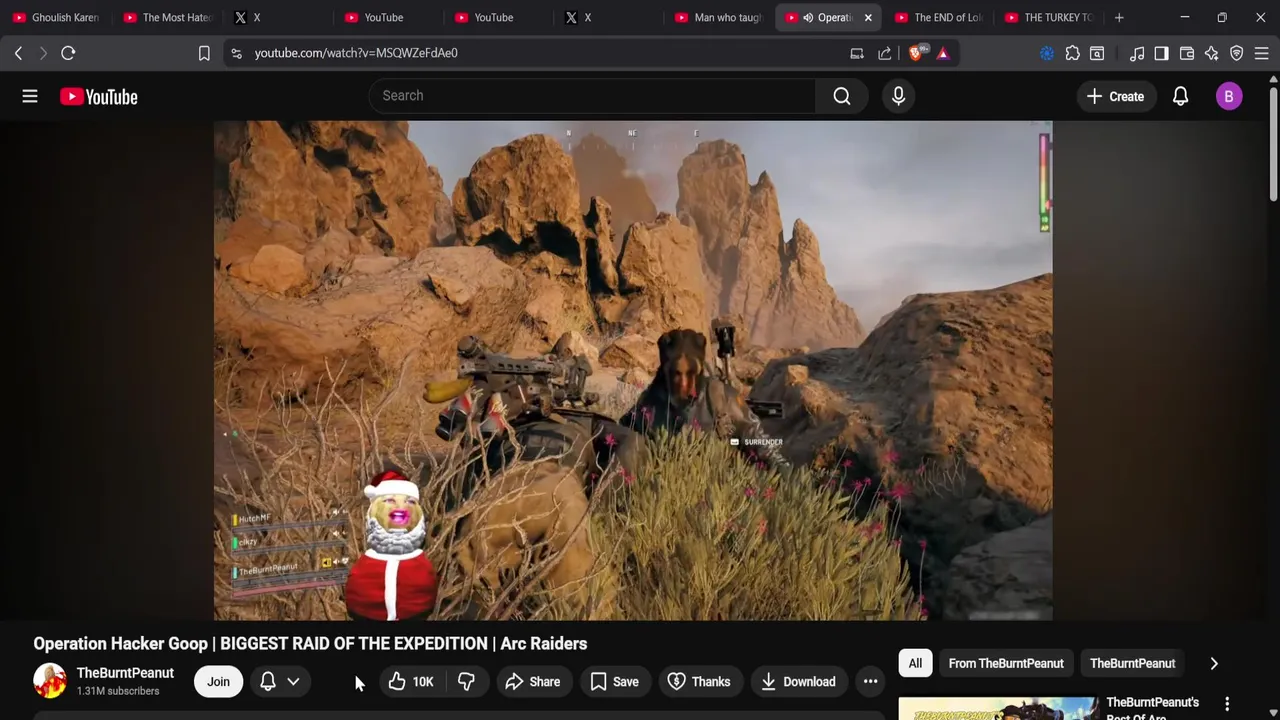Go to the YouTube home logo
Screen dimensions: 1280x720
[x=98, y=96]
